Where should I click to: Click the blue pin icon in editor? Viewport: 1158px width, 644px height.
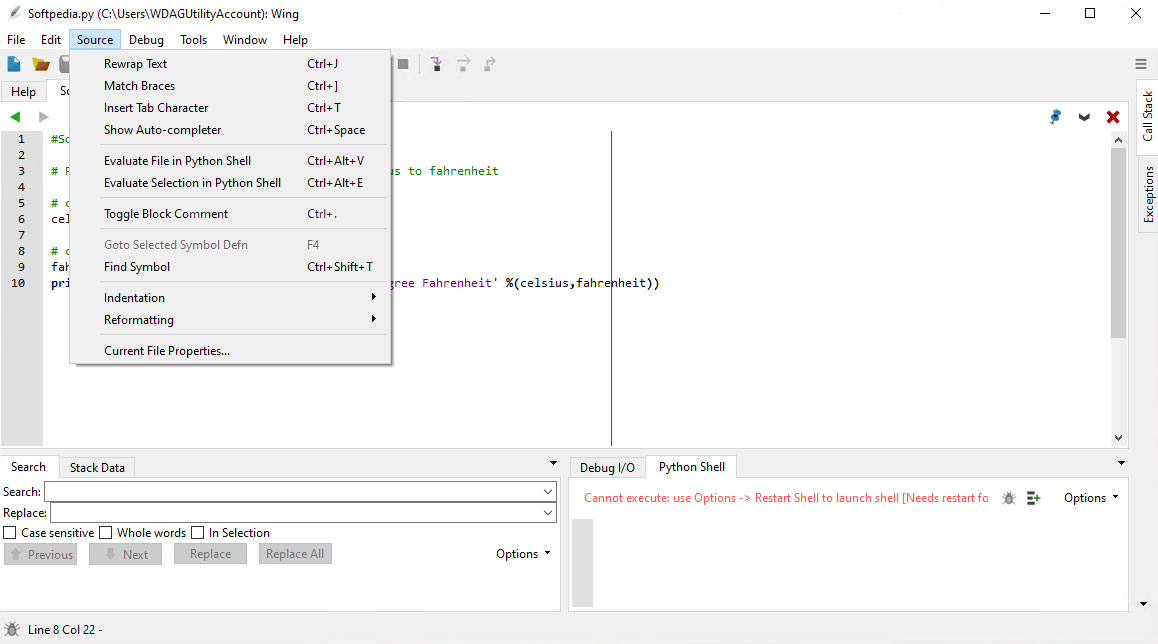pos(1055,117)
